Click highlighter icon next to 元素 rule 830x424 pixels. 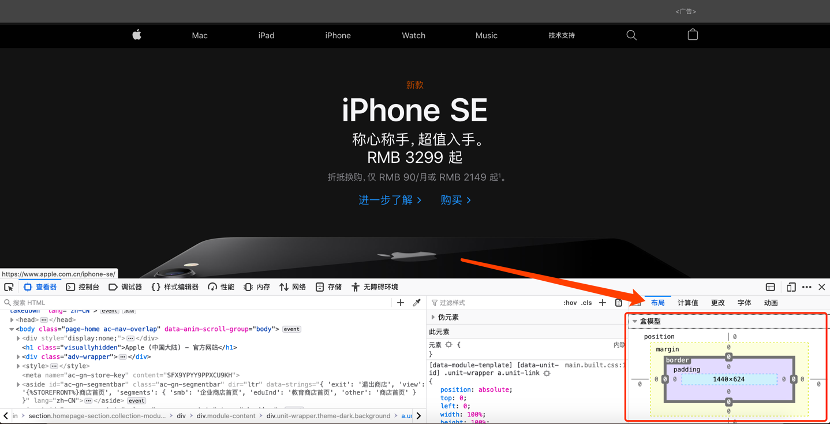448,345
